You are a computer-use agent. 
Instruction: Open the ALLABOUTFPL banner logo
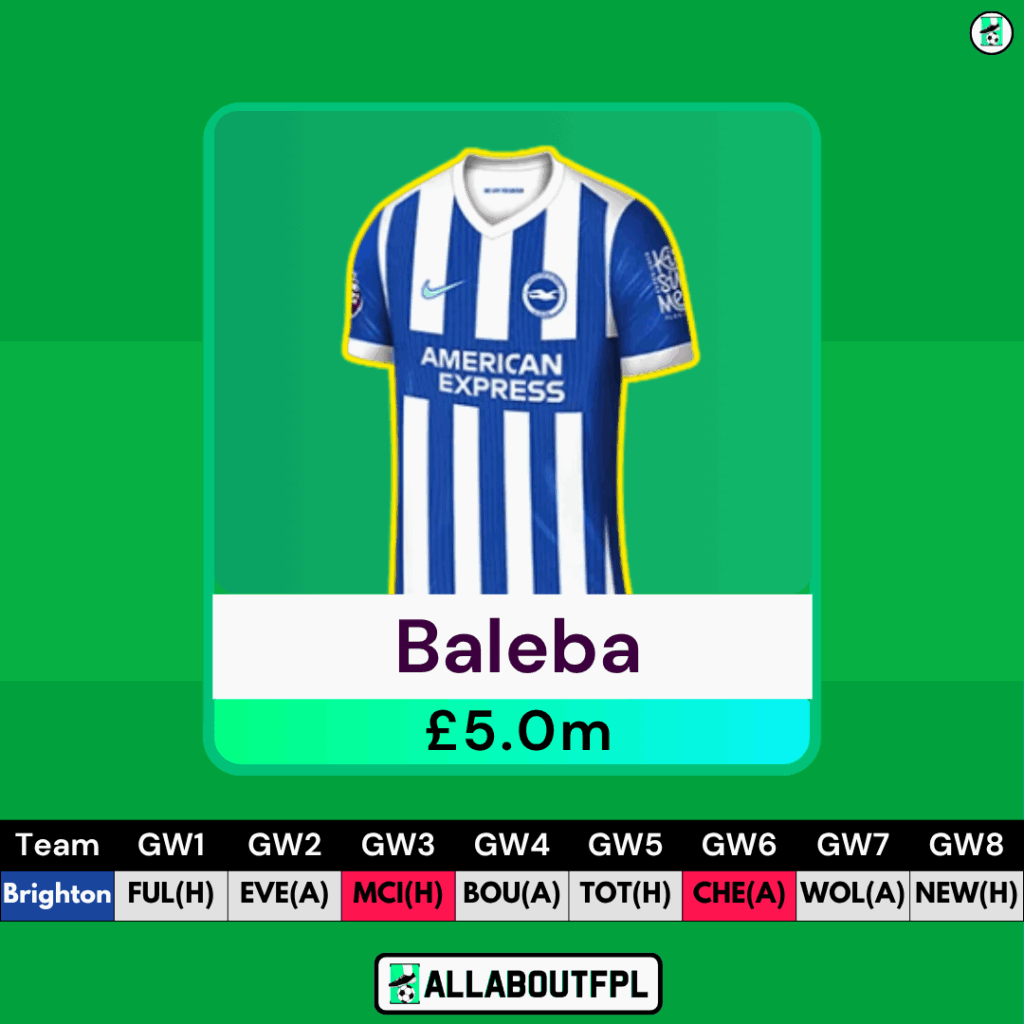[519, 984]
